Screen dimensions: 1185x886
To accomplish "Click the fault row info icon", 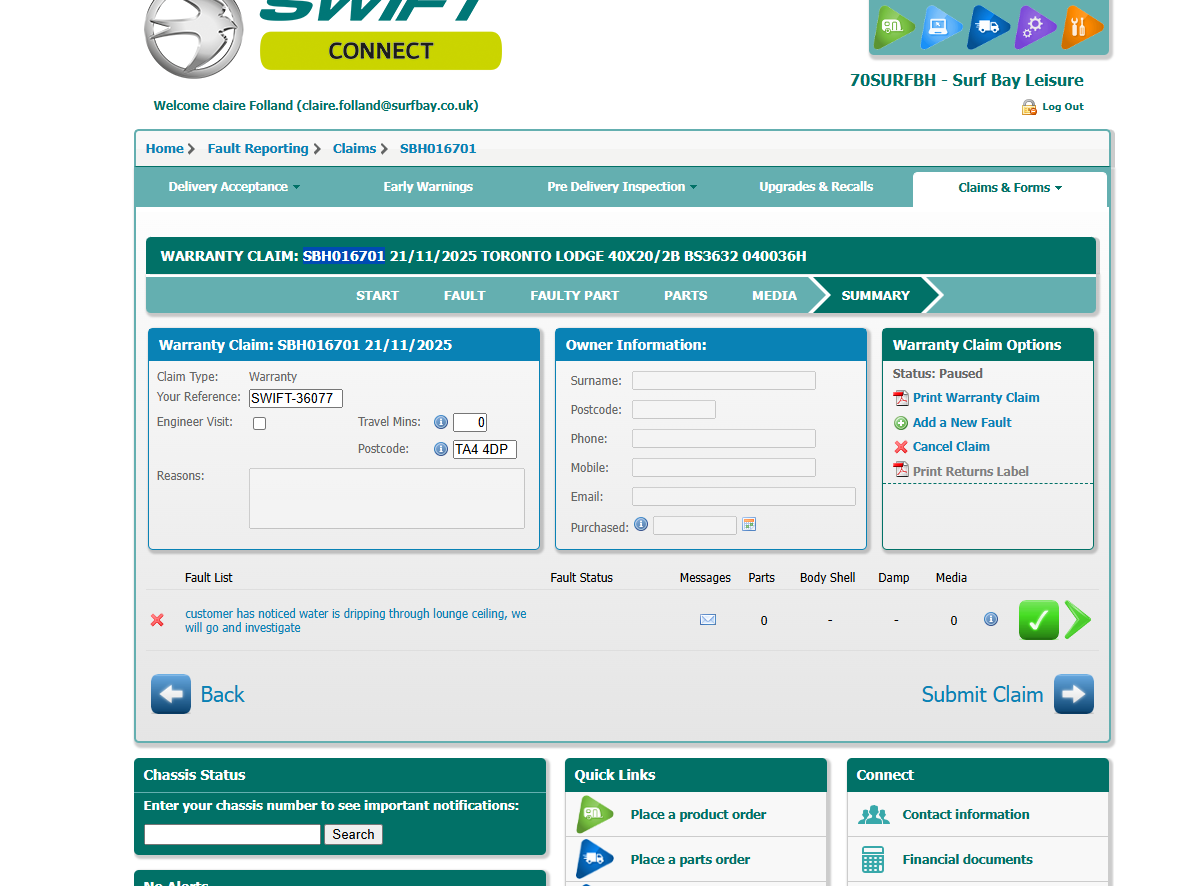I will click(x=991, y=619).
